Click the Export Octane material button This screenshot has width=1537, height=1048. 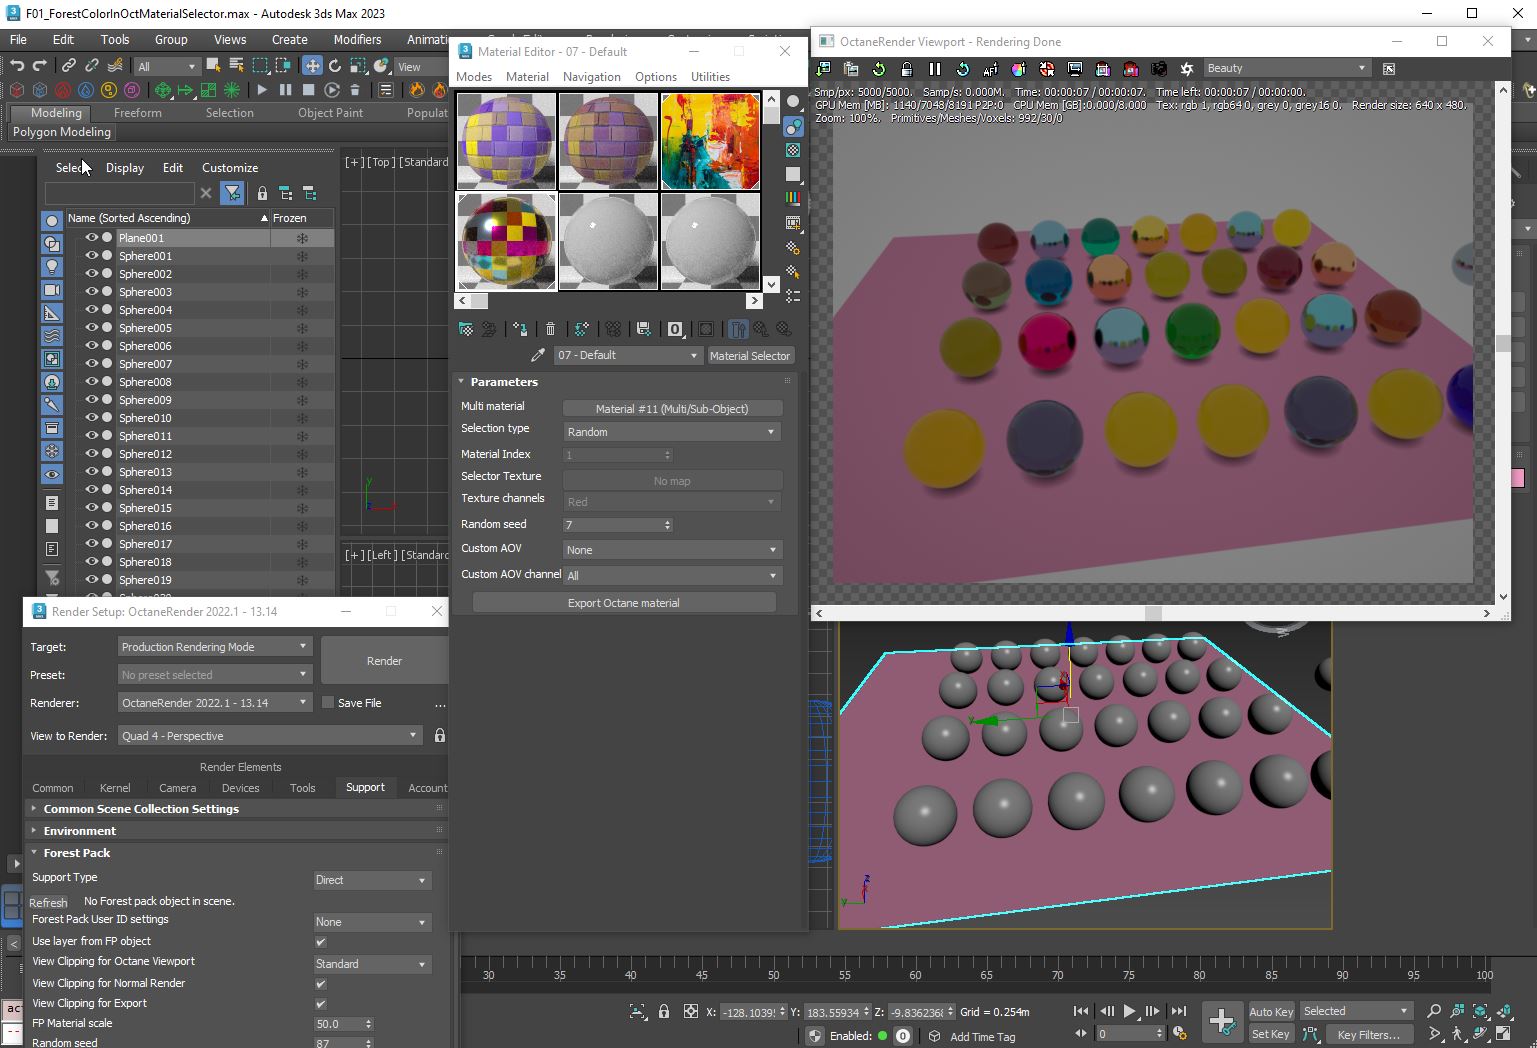click(x=624, y=603)
